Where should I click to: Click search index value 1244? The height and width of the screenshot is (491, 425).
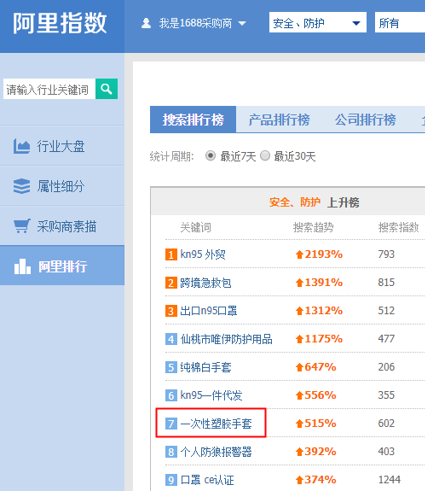click(389, 480)
